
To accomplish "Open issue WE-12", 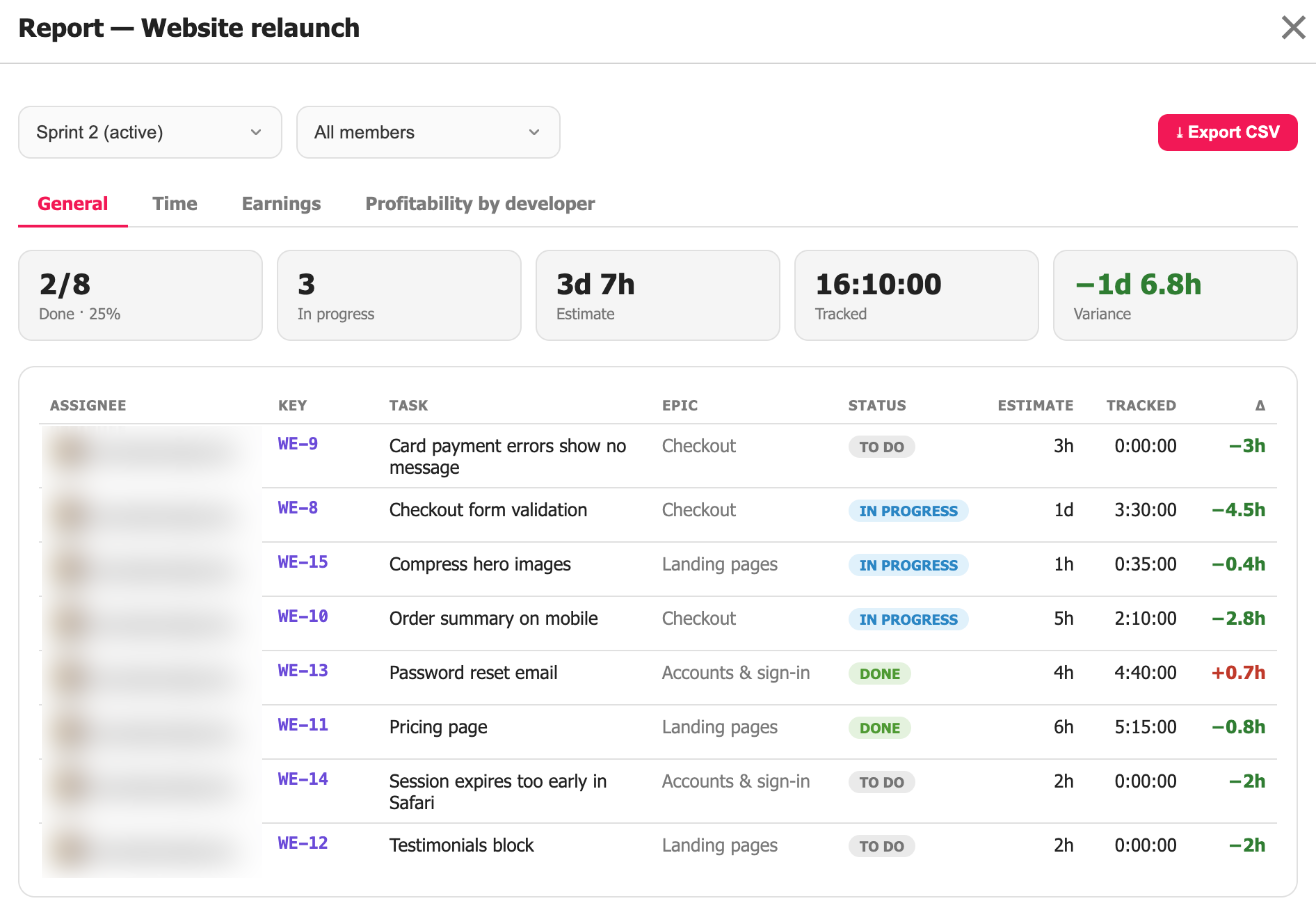I will [303, 843].
